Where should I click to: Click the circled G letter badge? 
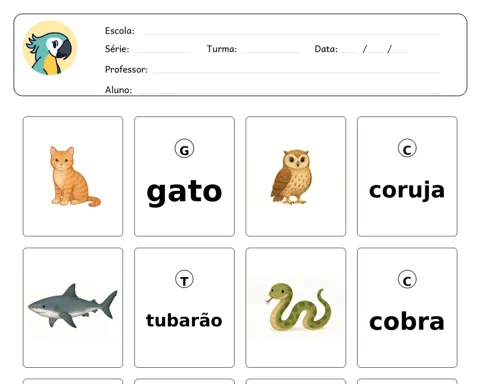184,149
